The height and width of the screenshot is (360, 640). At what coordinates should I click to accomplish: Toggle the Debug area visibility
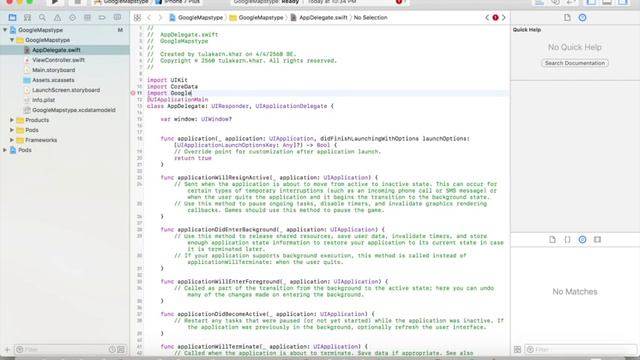point(607,2)
